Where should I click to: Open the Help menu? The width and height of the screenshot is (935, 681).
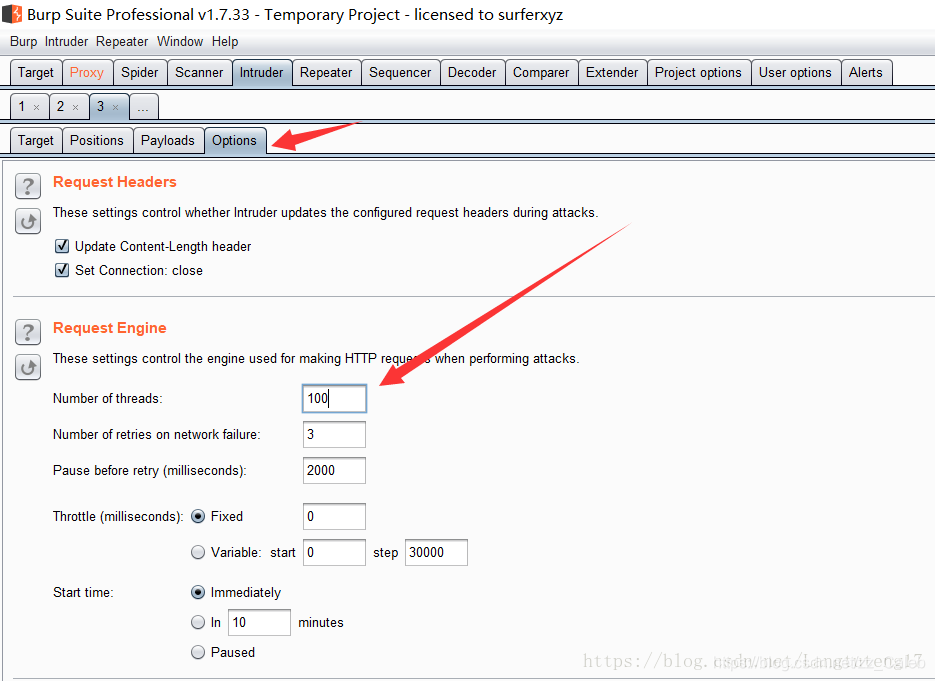(x=225, y=42)
